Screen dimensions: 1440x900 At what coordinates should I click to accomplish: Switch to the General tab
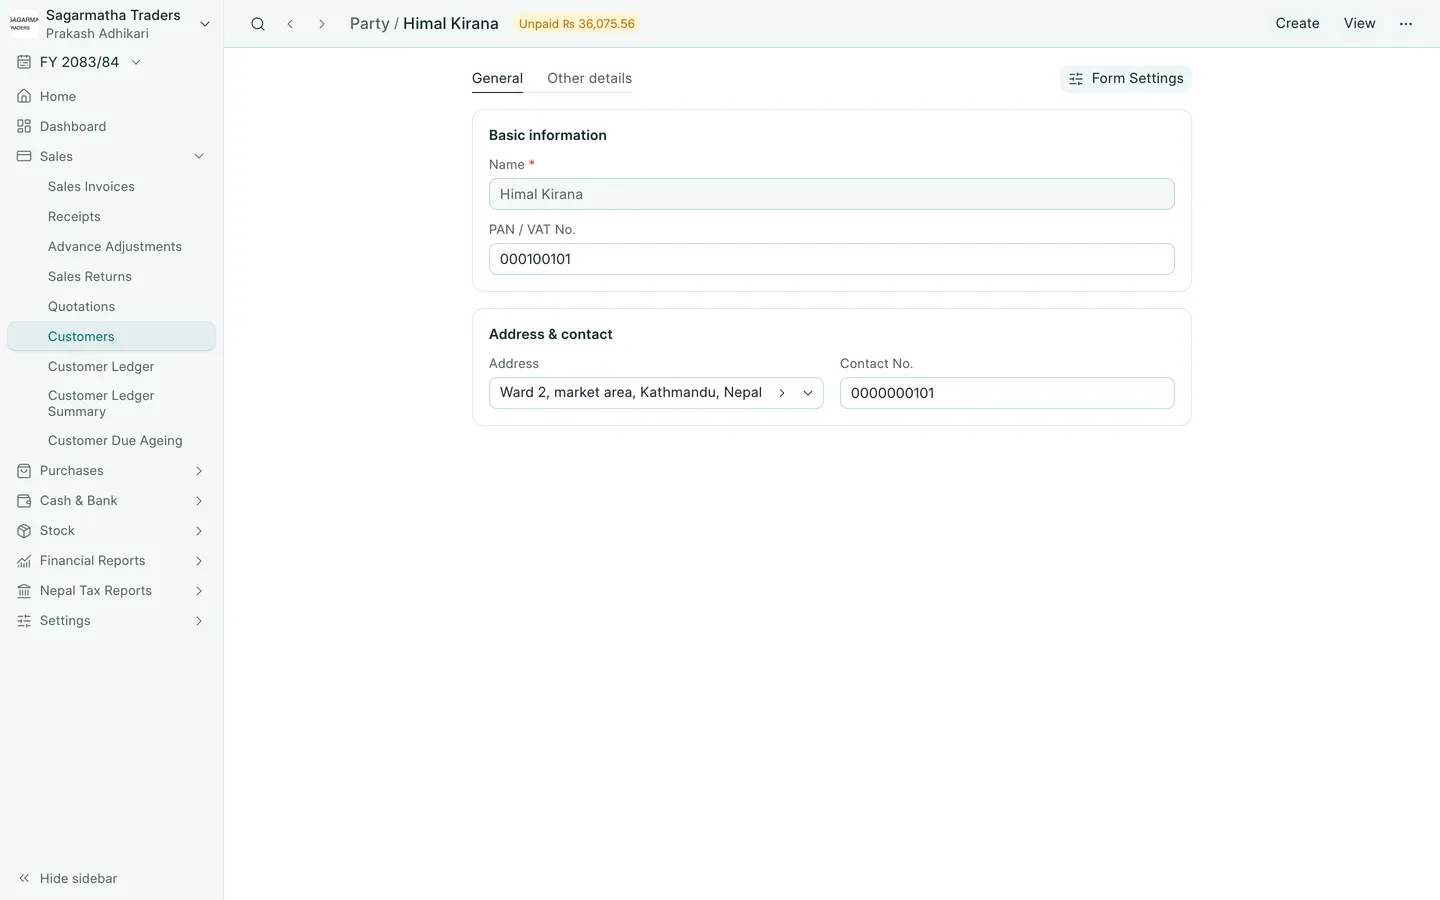click(497, 79)
